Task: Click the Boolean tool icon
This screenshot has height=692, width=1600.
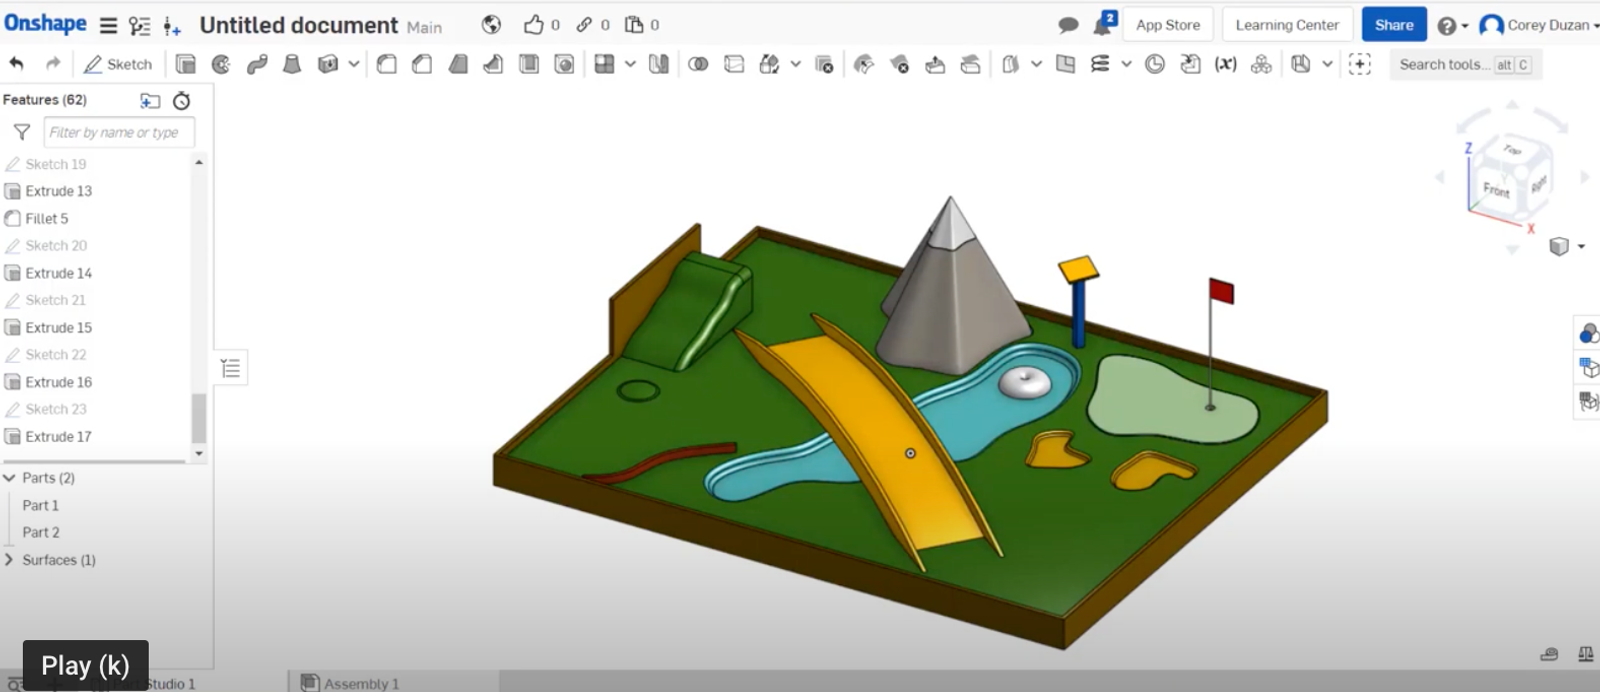Action: click(x=698, y=65)
